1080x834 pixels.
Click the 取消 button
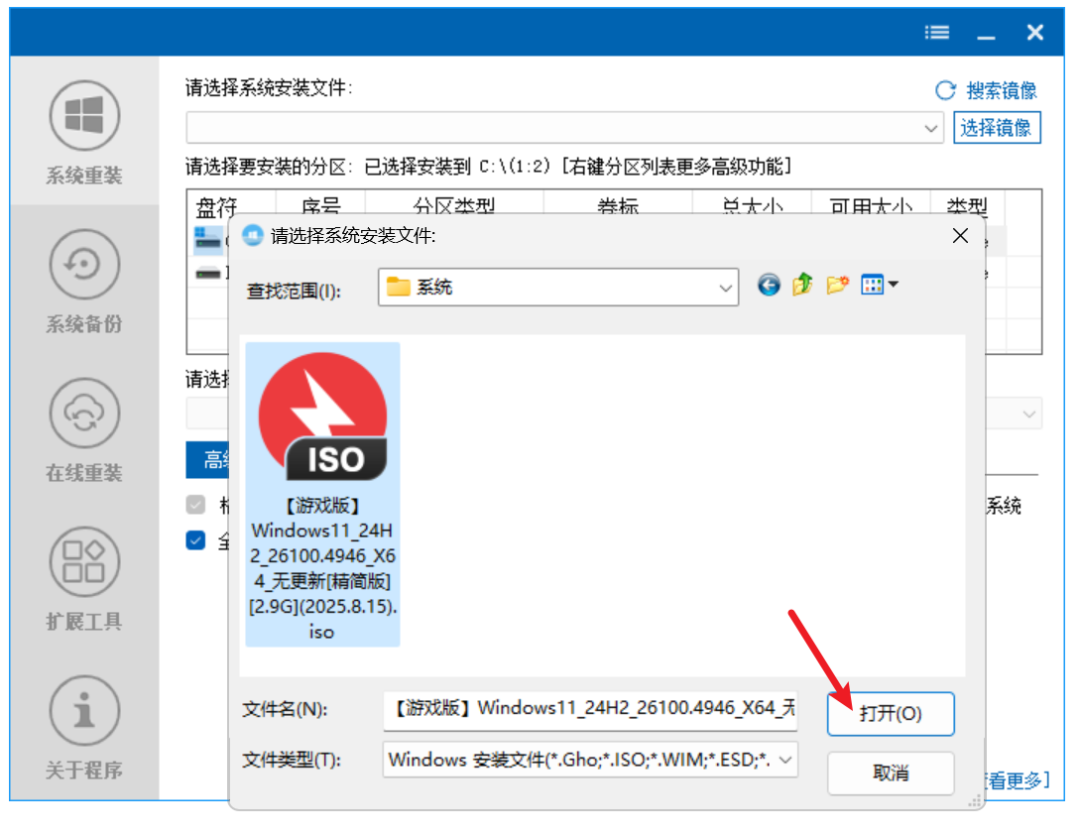(x=891, y=773)
